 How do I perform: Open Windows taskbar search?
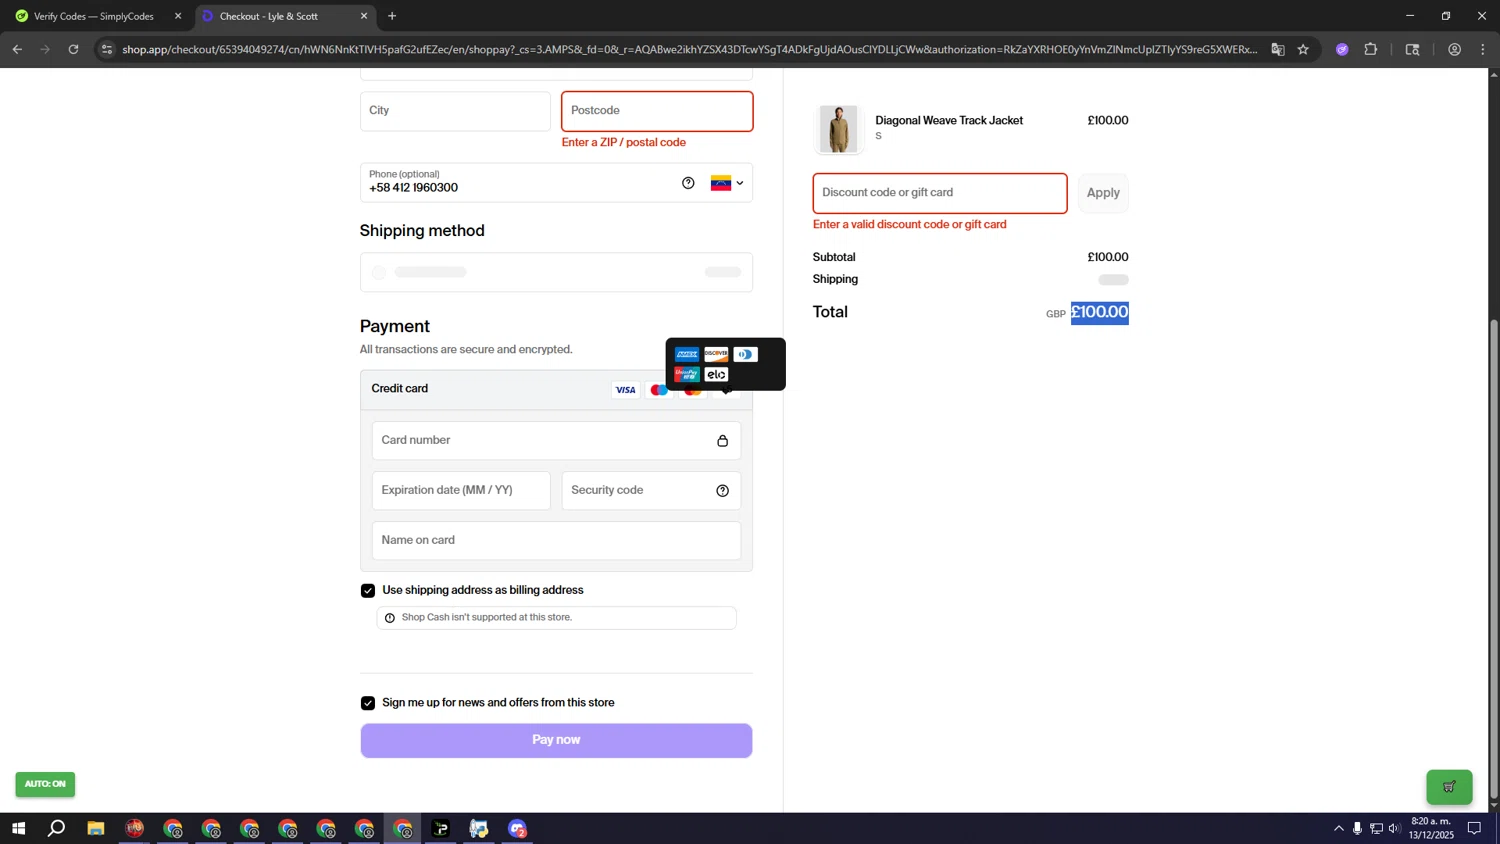click(57, 828)
